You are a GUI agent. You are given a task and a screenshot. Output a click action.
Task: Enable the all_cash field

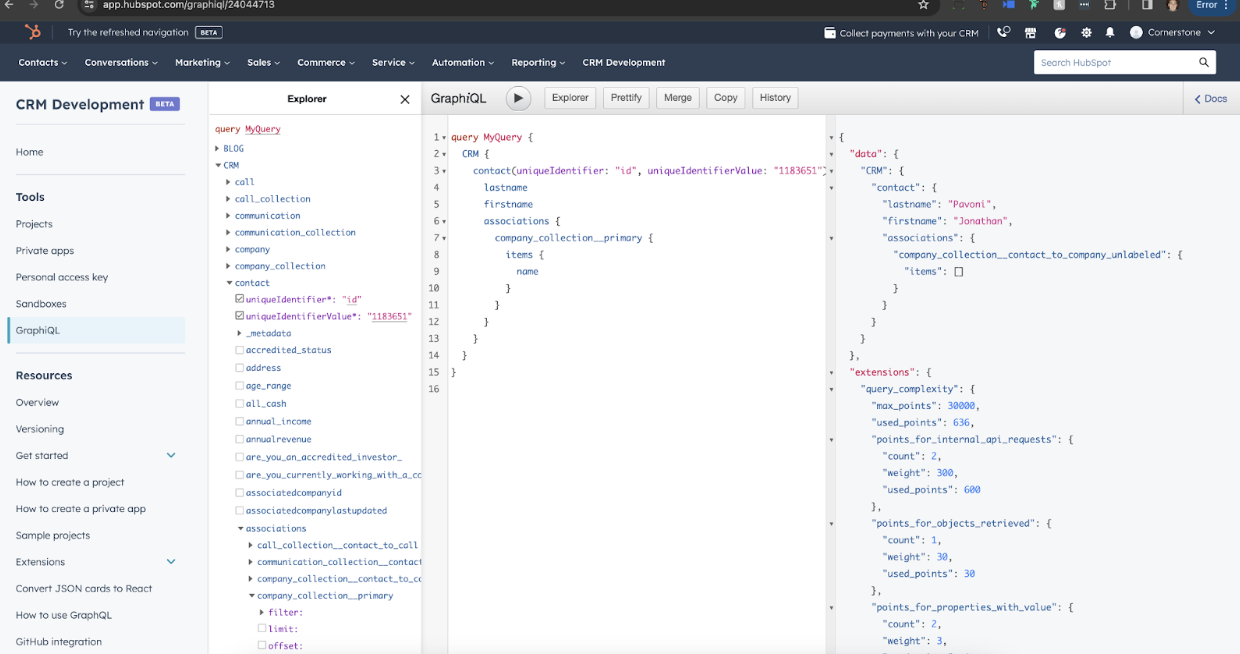pyautogui.click(x=240, y=403)
